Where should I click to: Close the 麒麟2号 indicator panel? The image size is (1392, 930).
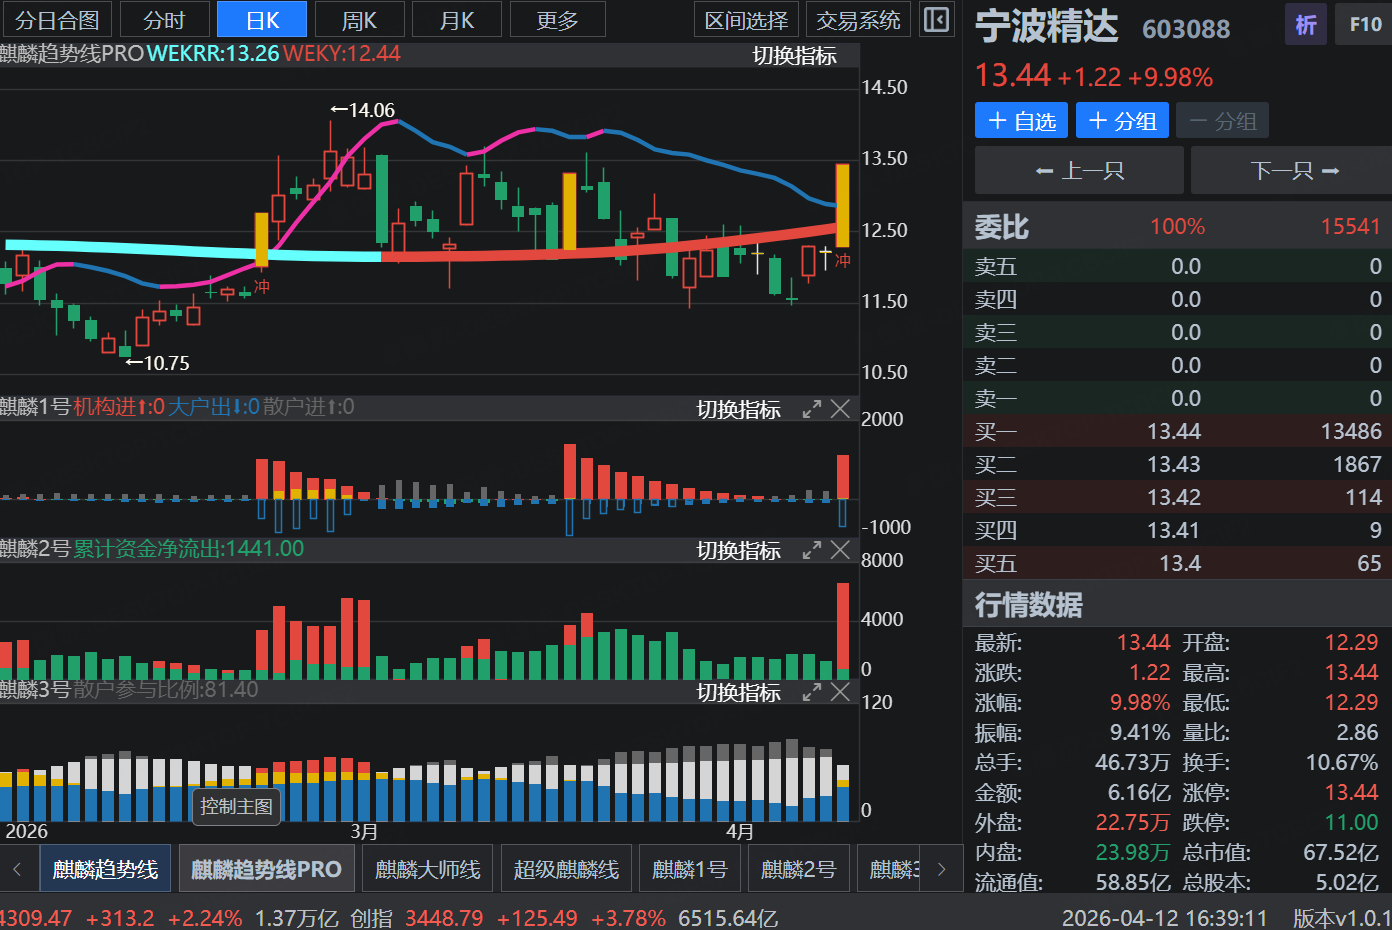pos(841,550)
